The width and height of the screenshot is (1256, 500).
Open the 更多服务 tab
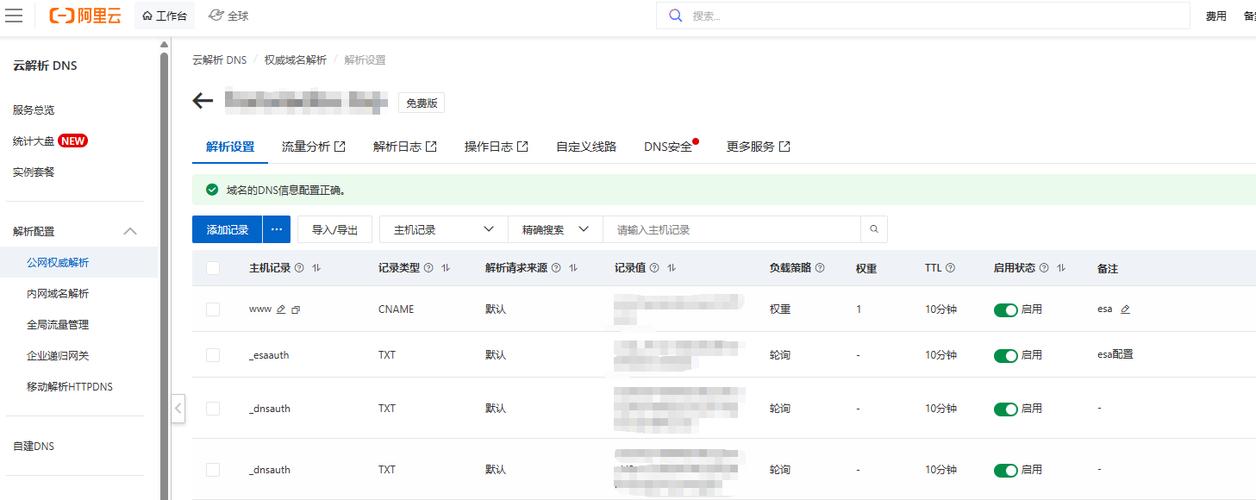[758, 146]
